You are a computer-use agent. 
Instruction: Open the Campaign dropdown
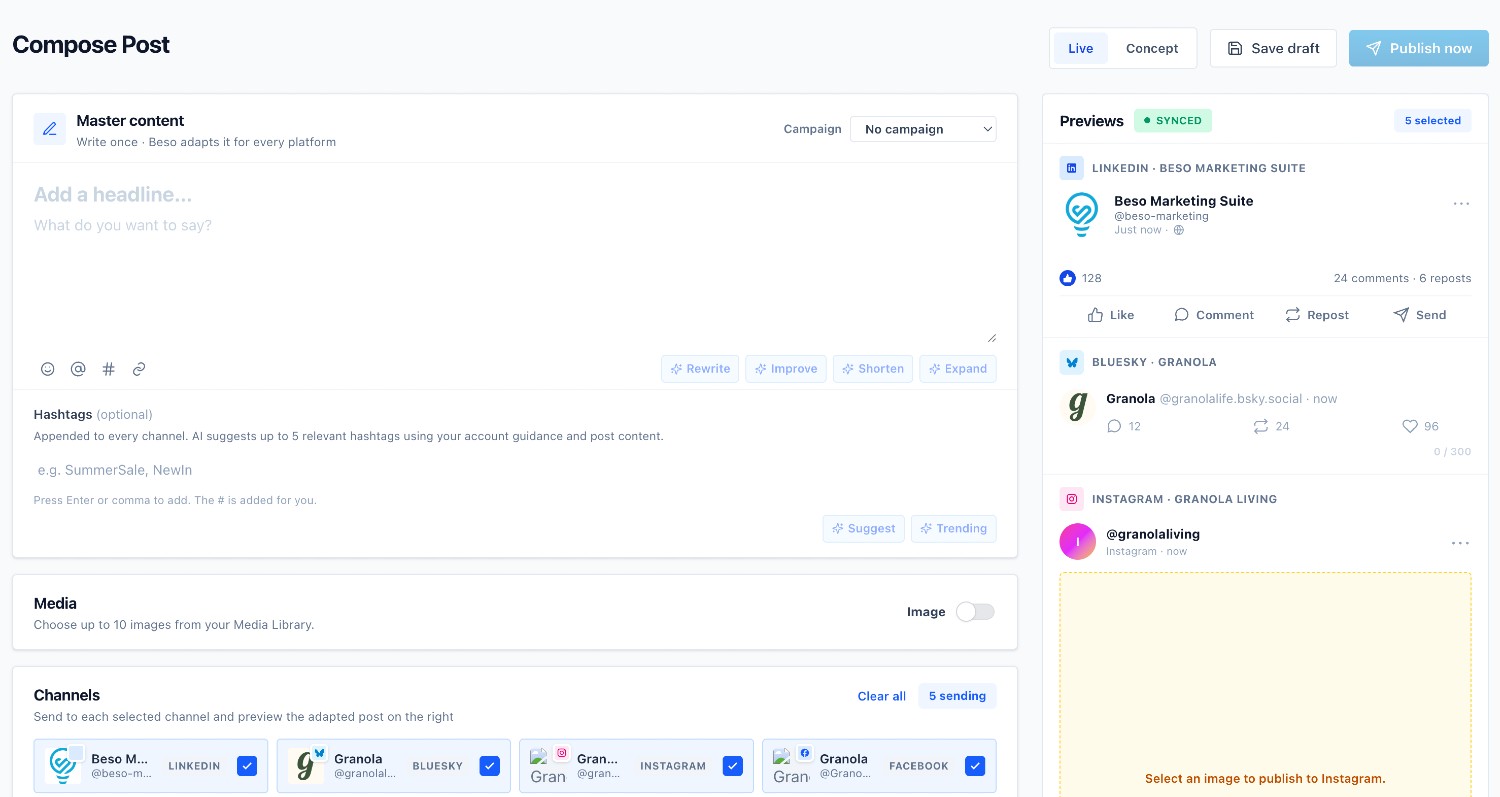pyautogui.click(x=923, y=129)
